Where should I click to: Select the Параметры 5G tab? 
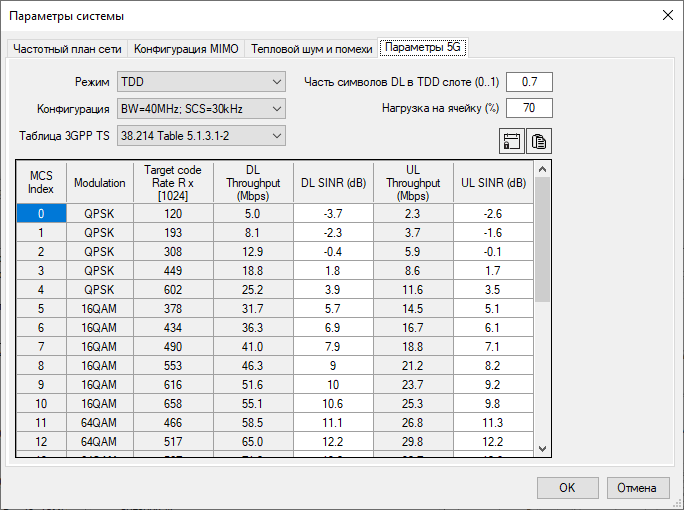(x=423, y=47)
